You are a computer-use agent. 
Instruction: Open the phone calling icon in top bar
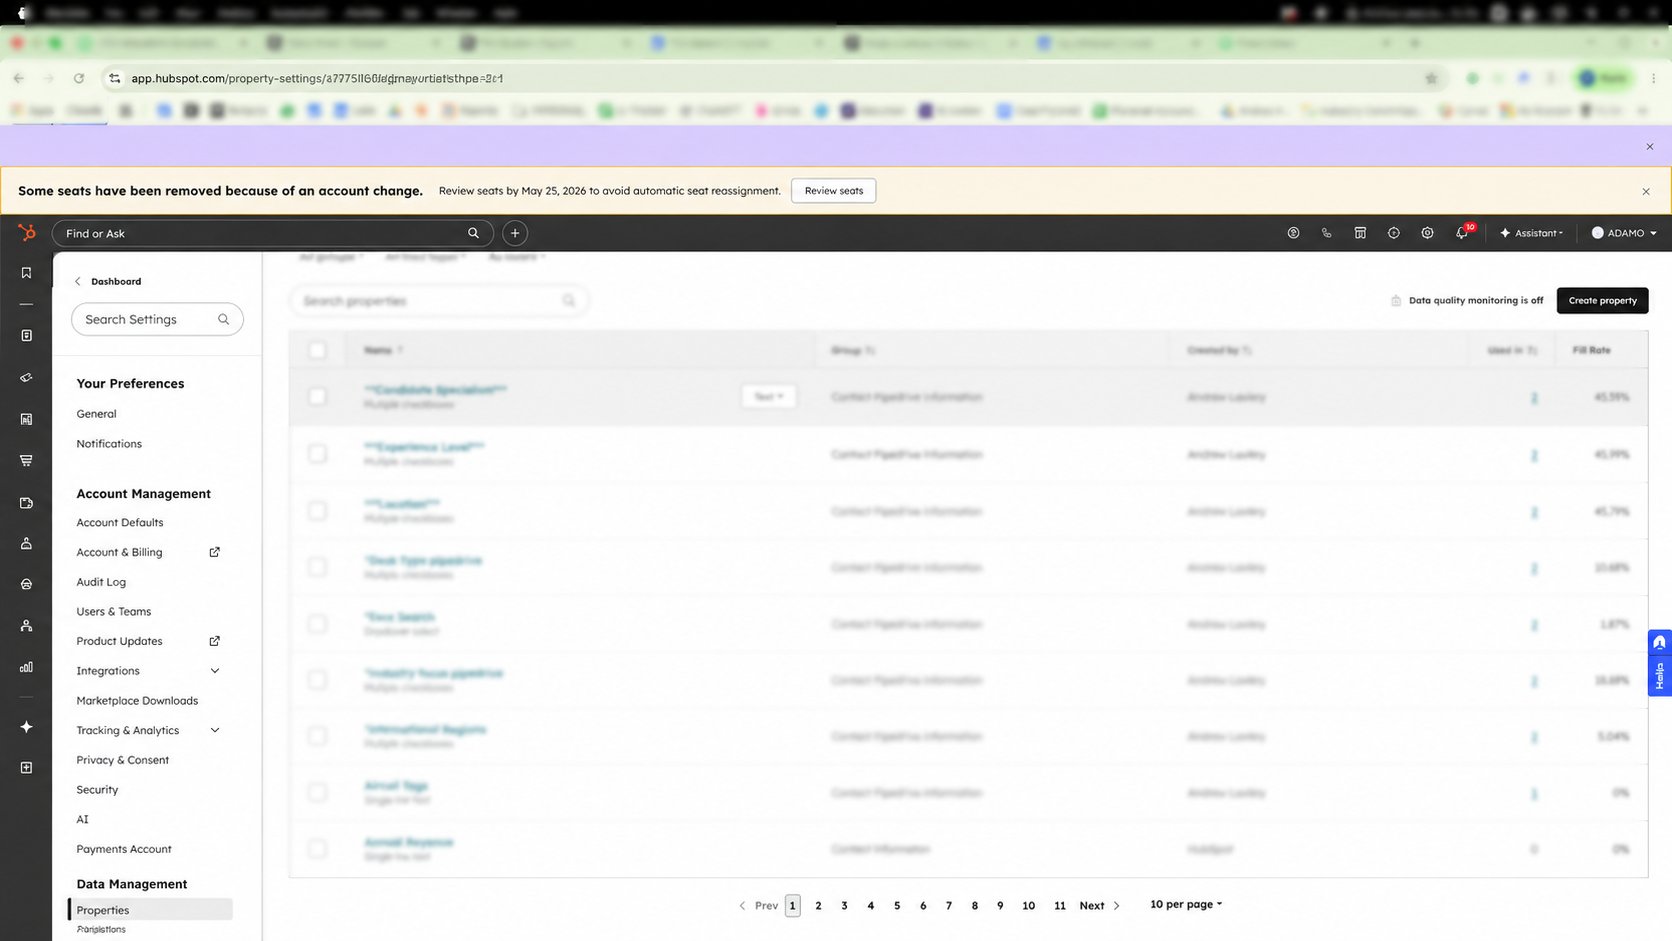click(1327, 233)
